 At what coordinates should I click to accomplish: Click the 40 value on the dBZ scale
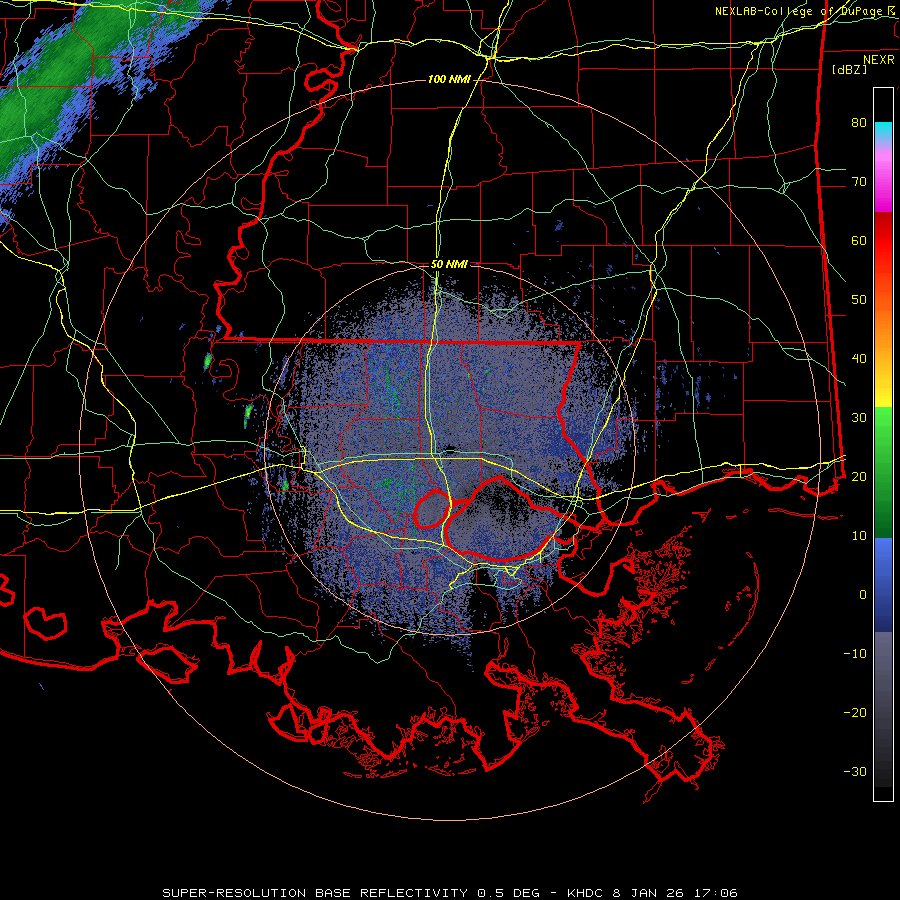pyautogui.click(x=859, y=359)
